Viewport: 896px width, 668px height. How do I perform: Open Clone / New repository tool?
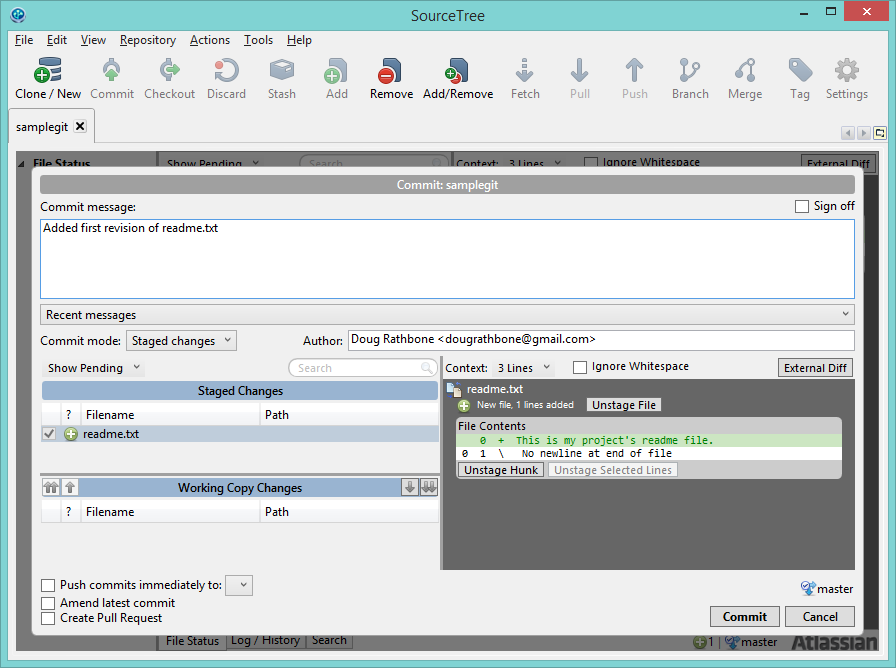pyautogui.click(x=48, y=78)
